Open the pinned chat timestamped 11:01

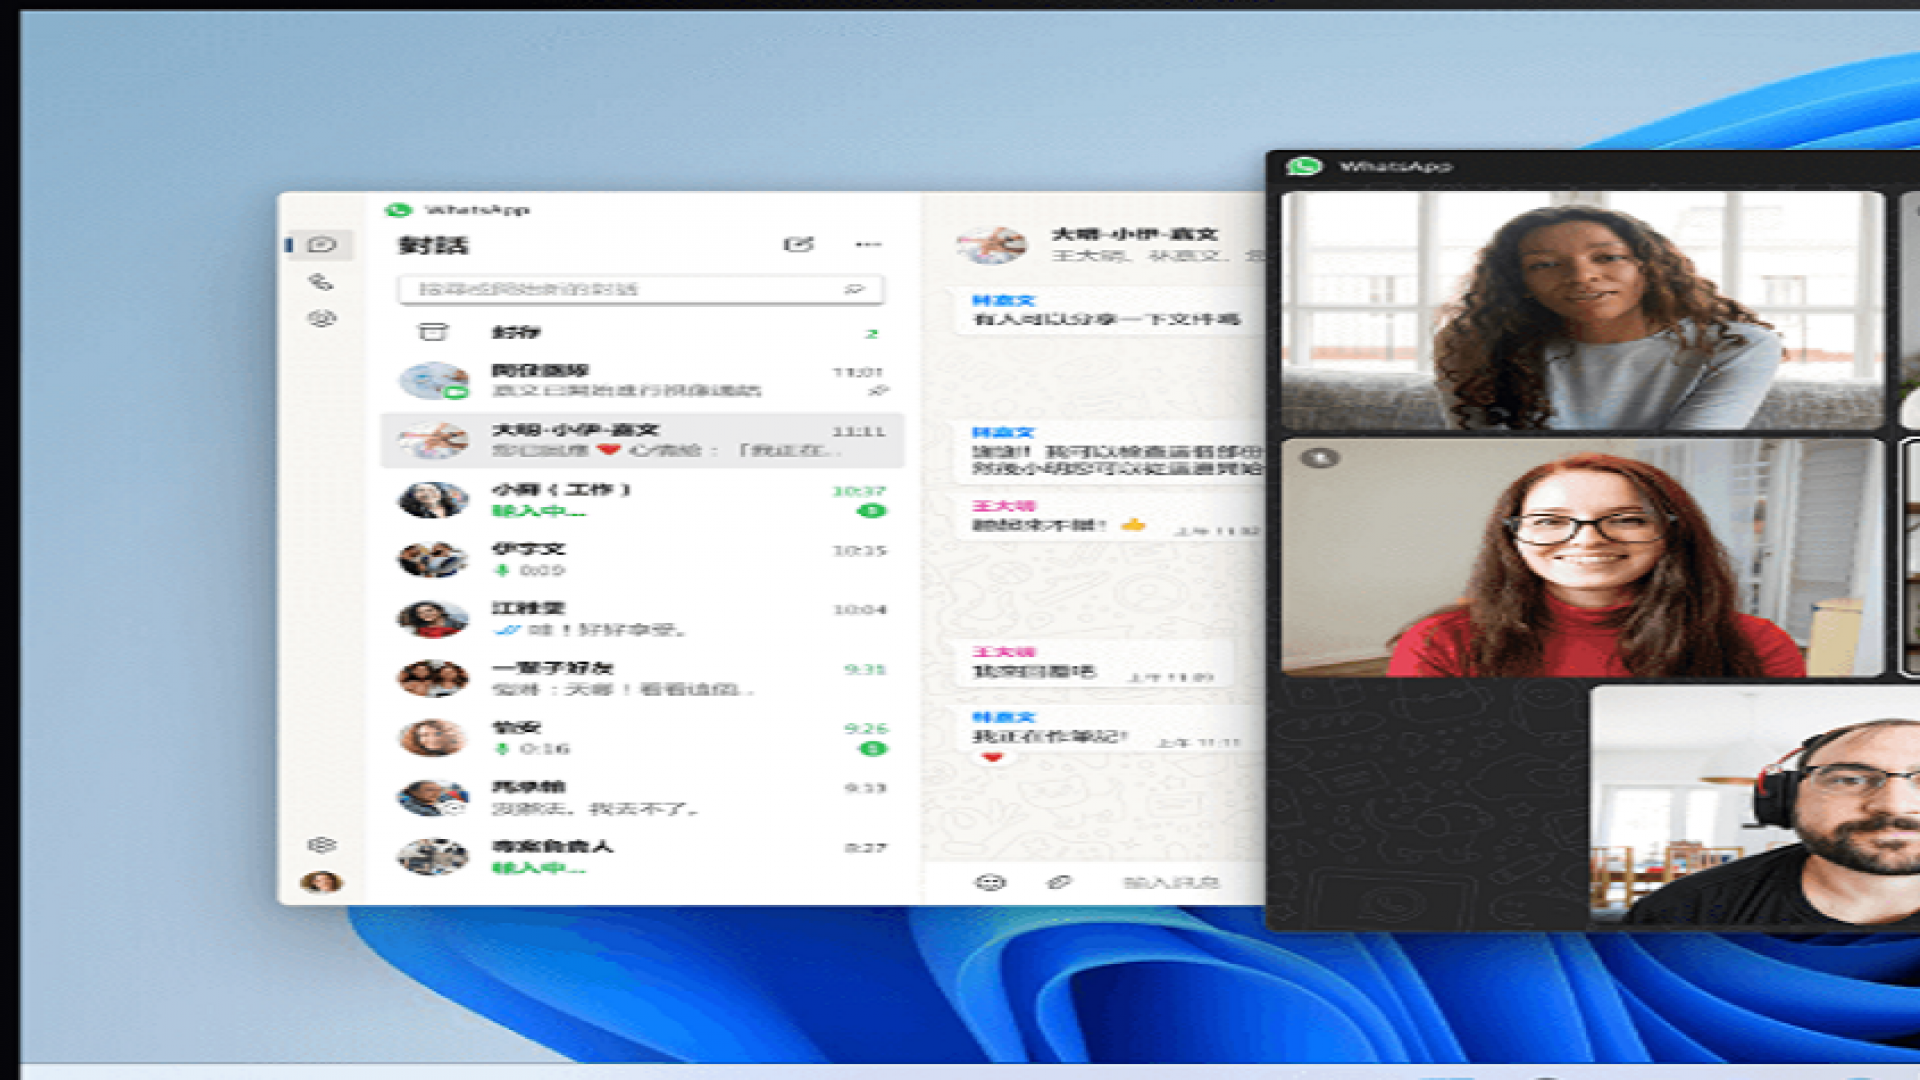[642, 381]
